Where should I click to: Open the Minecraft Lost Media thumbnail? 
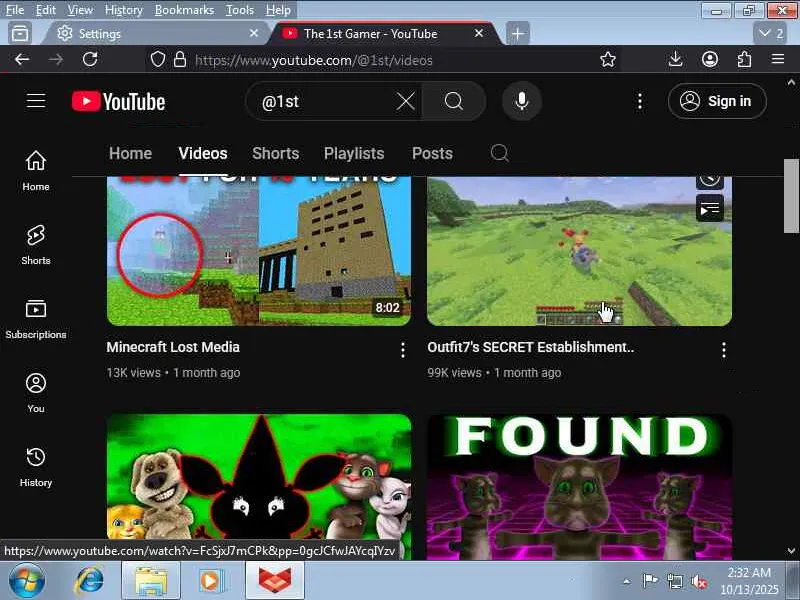pos(259,251)
